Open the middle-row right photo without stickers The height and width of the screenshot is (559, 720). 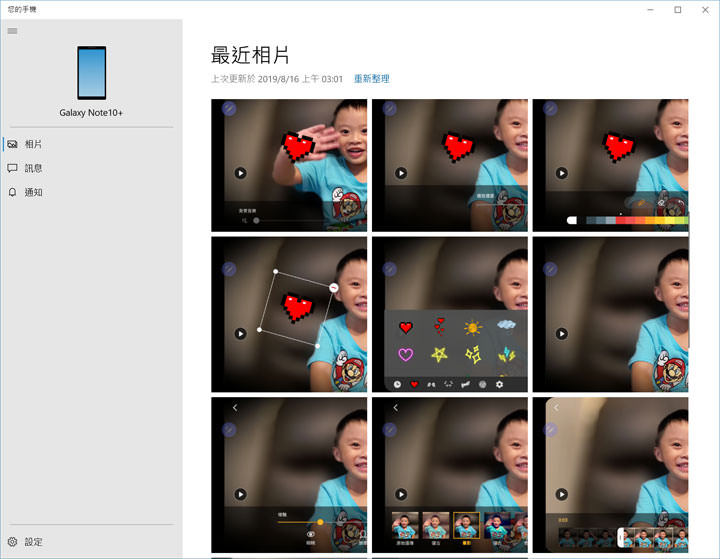tap(610, 314)
